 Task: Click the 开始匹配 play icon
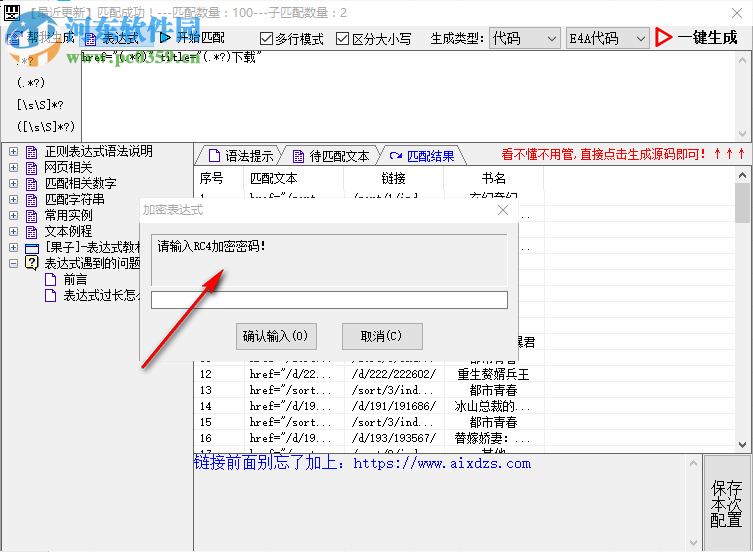[x=165, y=37]
